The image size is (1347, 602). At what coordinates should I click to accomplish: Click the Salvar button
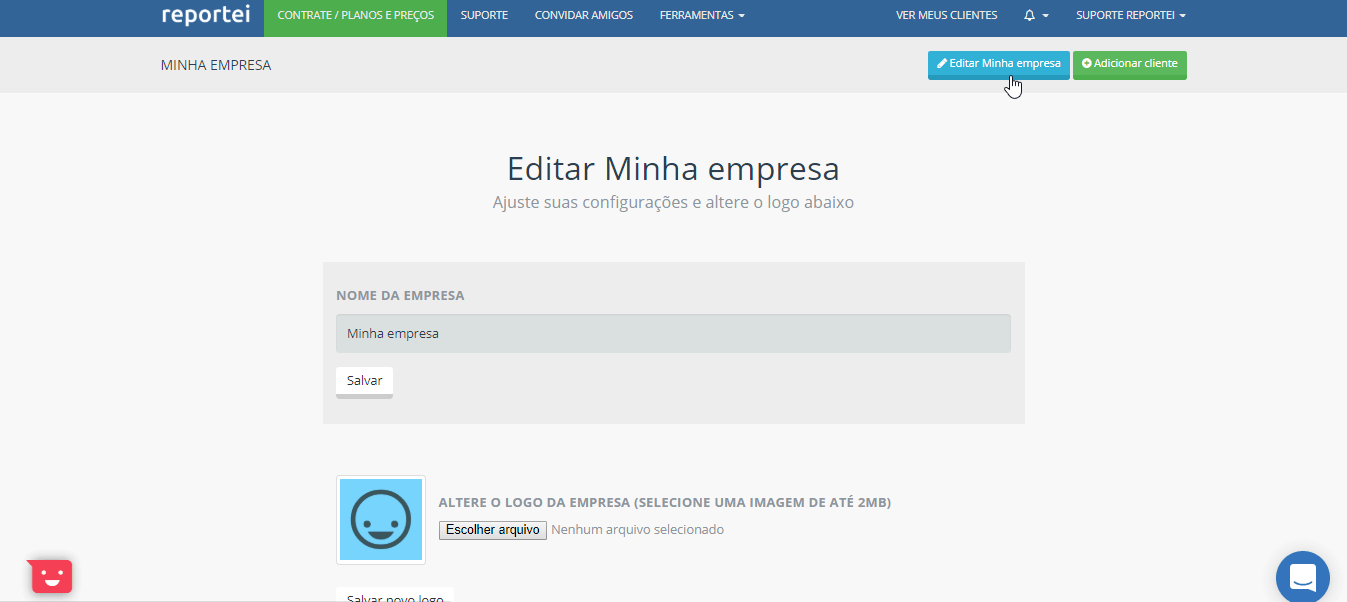coord(363,380)
